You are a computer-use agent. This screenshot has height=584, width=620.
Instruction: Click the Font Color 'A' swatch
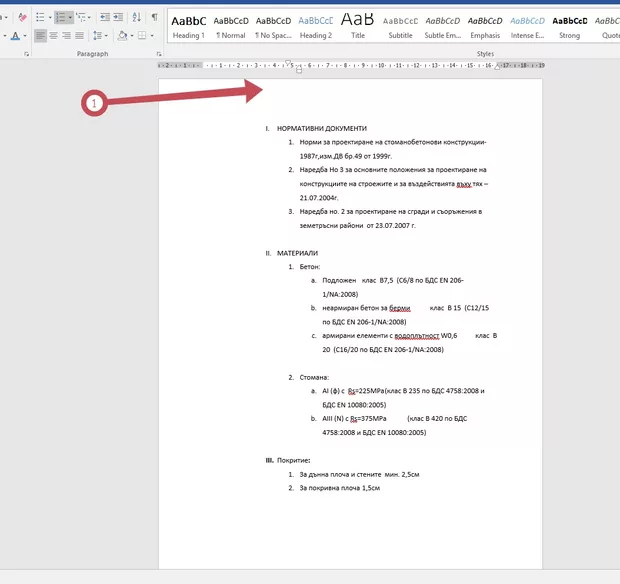(16, 36)
